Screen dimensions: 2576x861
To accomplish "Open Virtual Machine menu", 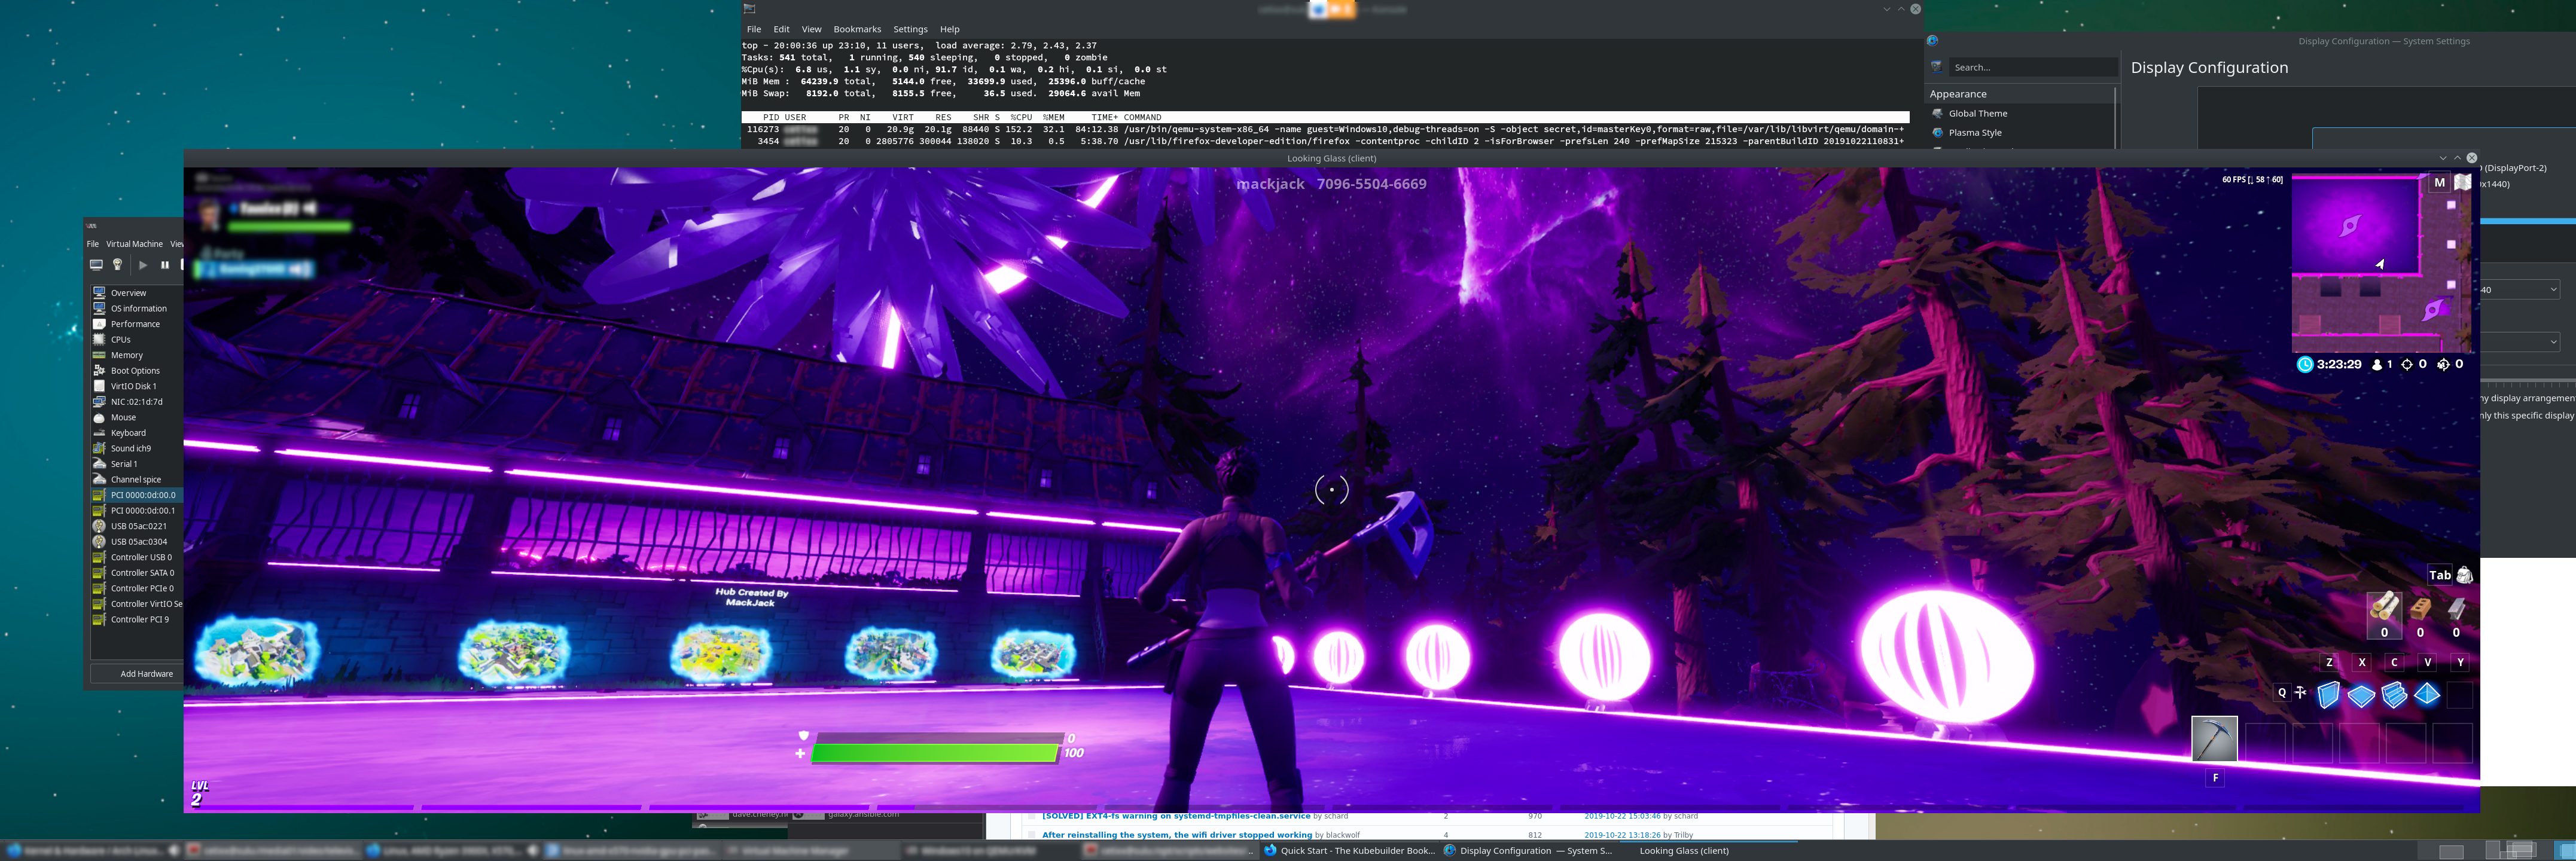I will pos(134,244).
